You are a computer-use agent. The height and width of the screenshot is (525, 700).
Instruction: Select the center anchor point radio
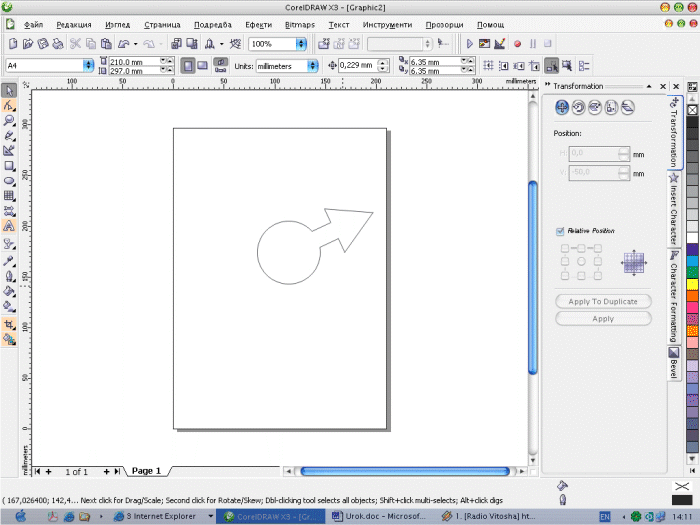(581, 262)
